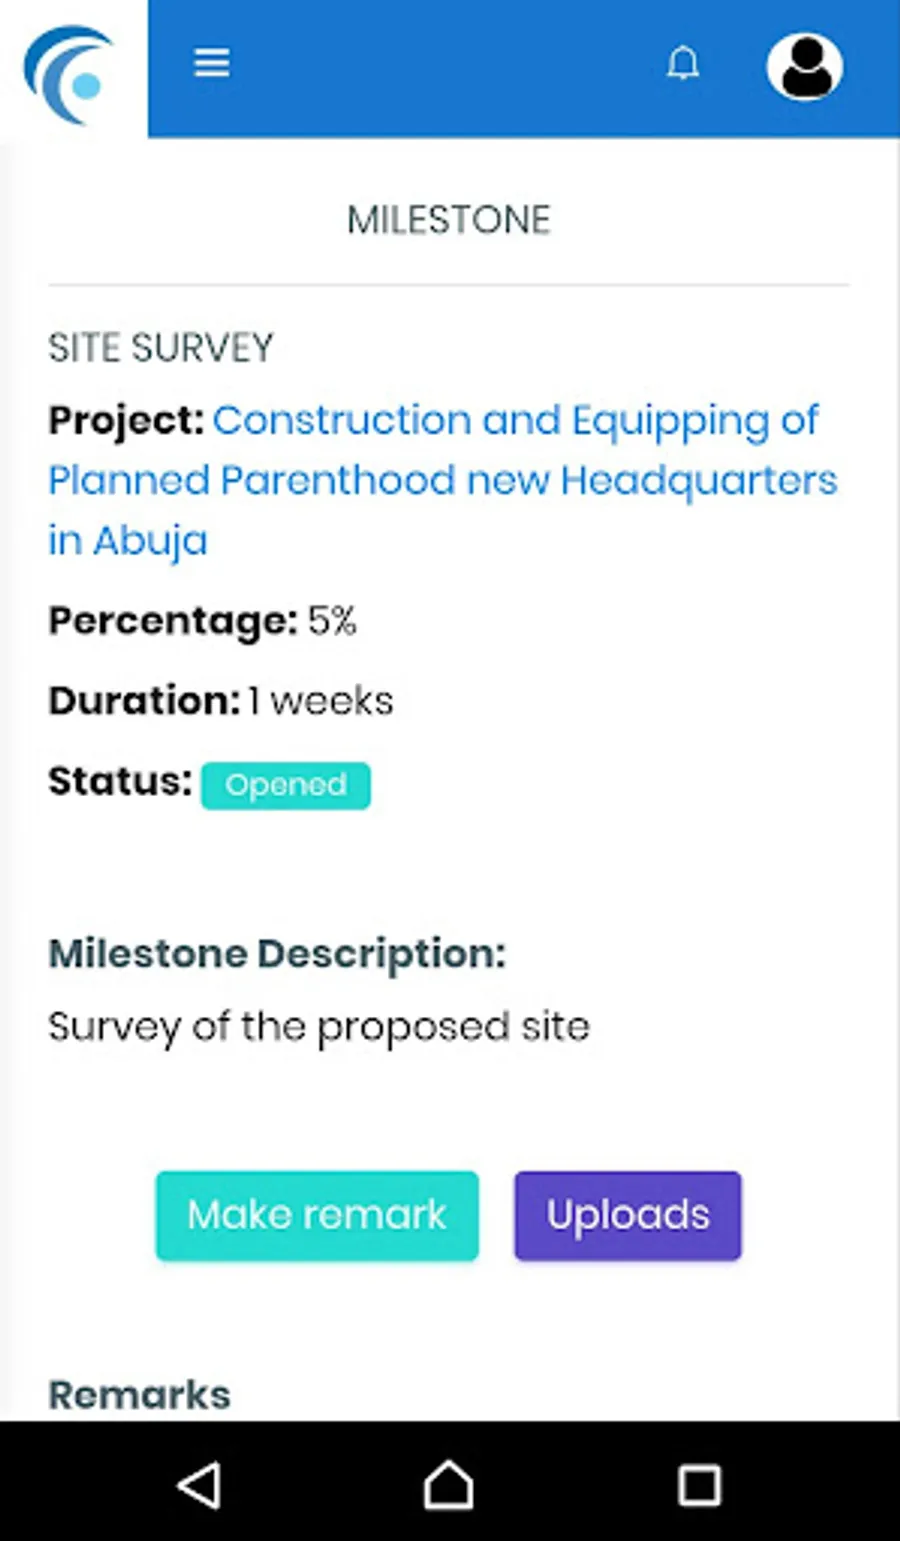Tap the user profile avatar
Viewport: 900px width, 1541px height.
(804, 67)
